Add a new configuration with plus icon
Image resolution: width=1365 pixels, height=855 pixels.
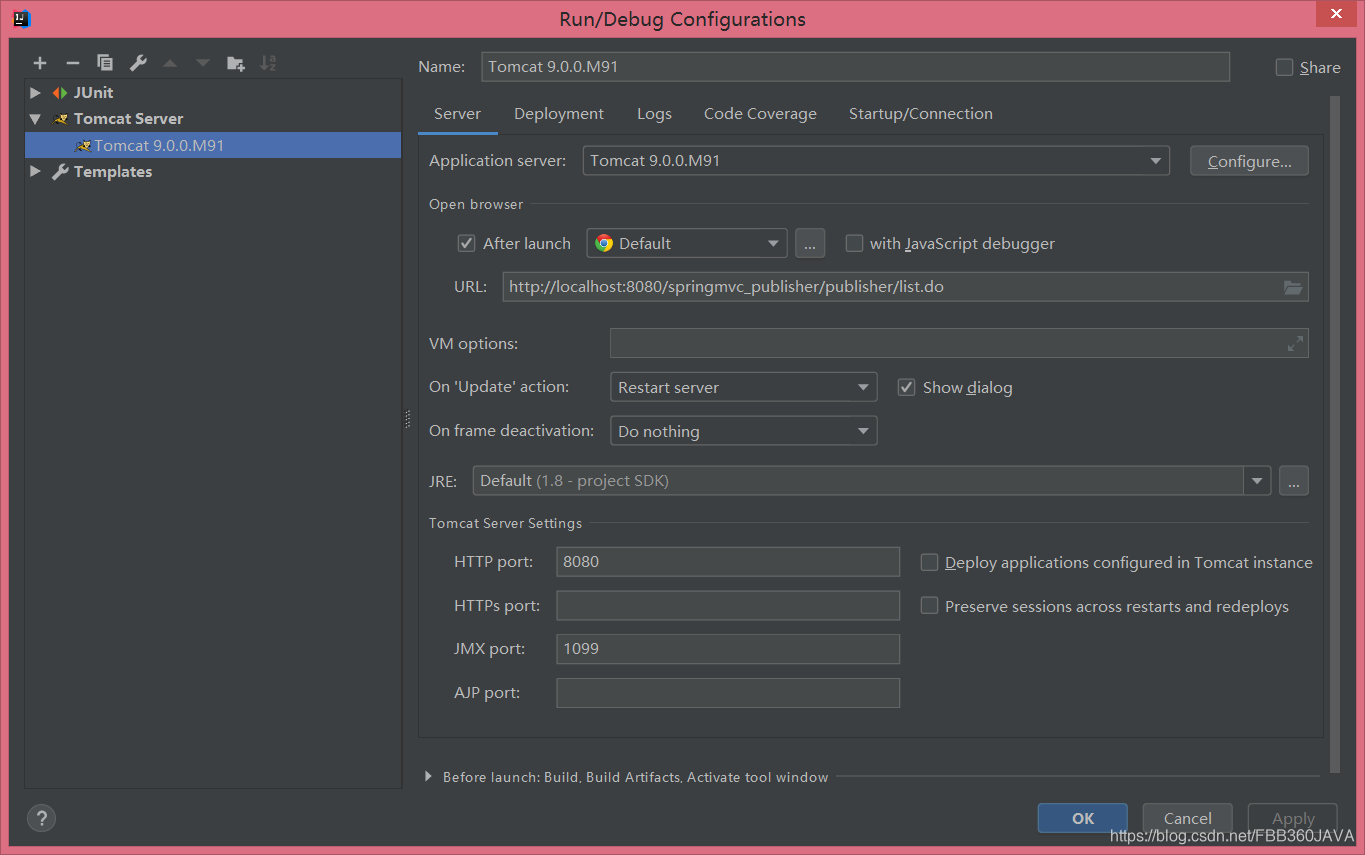click(x=40, y=63)
